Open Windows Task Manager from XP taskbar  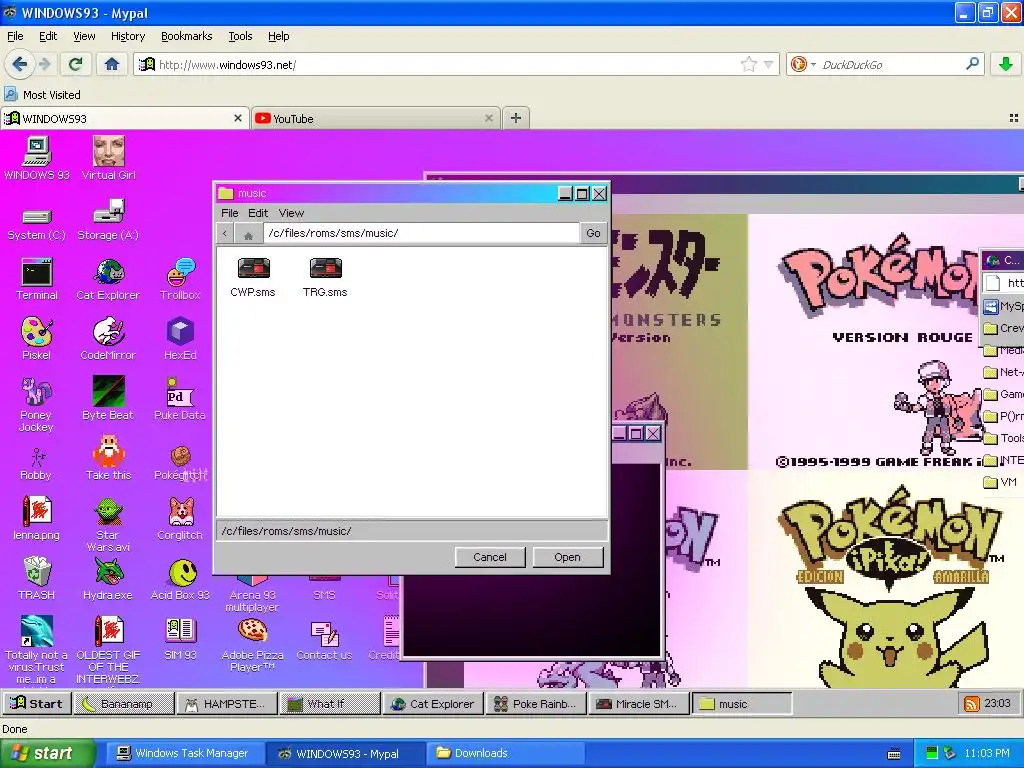tap(184, 753)
